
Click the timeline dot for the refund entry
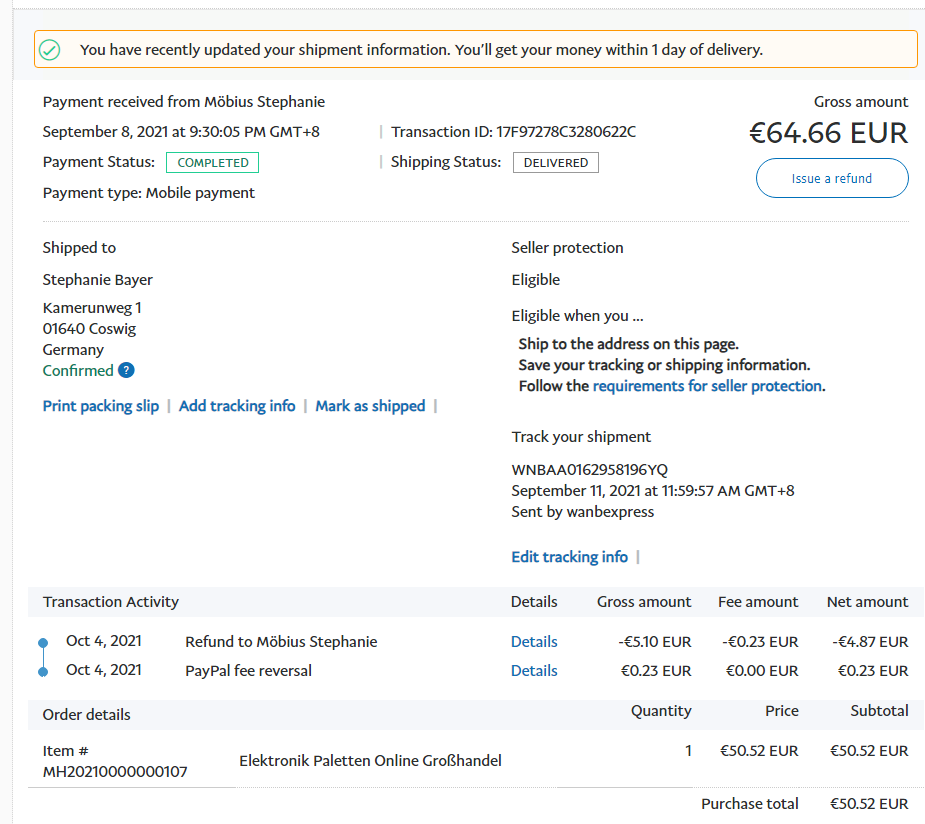(x=42, y=642)
